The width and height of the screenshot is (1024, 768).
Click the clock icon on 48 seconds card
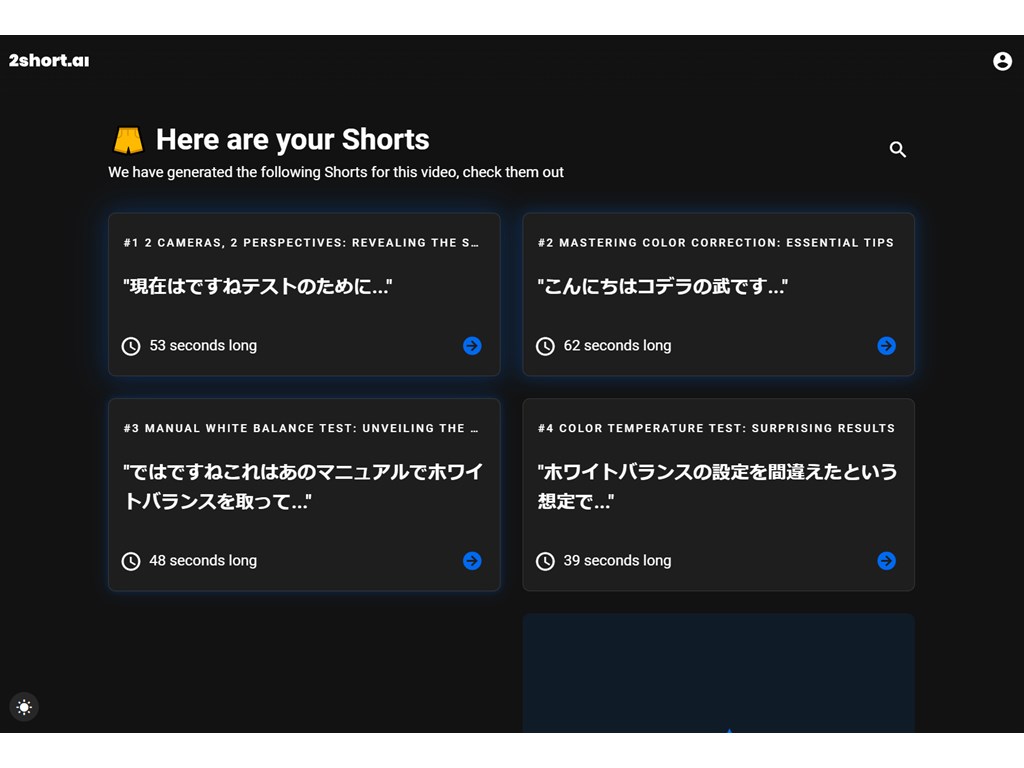(x=131, y=561)
